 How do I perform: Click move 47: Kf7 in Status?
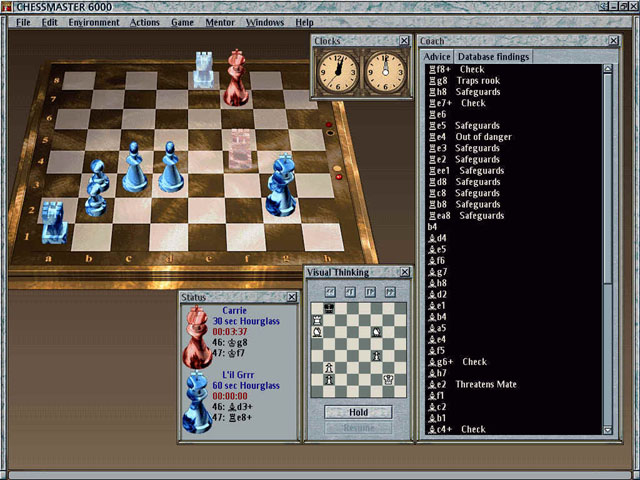tap(228, 353)
